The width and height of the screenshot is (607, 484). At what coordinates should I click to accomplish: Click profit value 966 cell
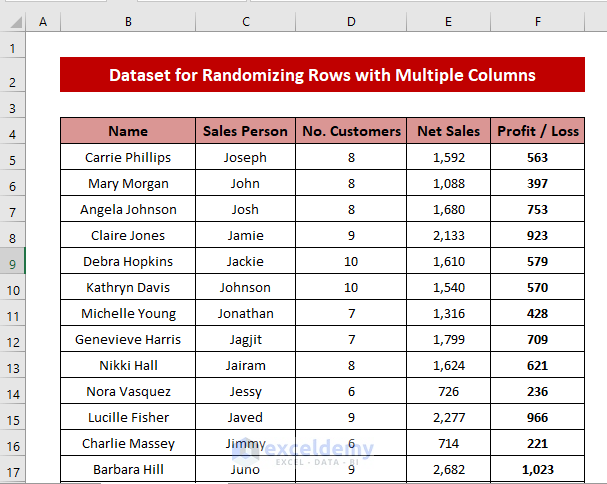coord(537,417)
